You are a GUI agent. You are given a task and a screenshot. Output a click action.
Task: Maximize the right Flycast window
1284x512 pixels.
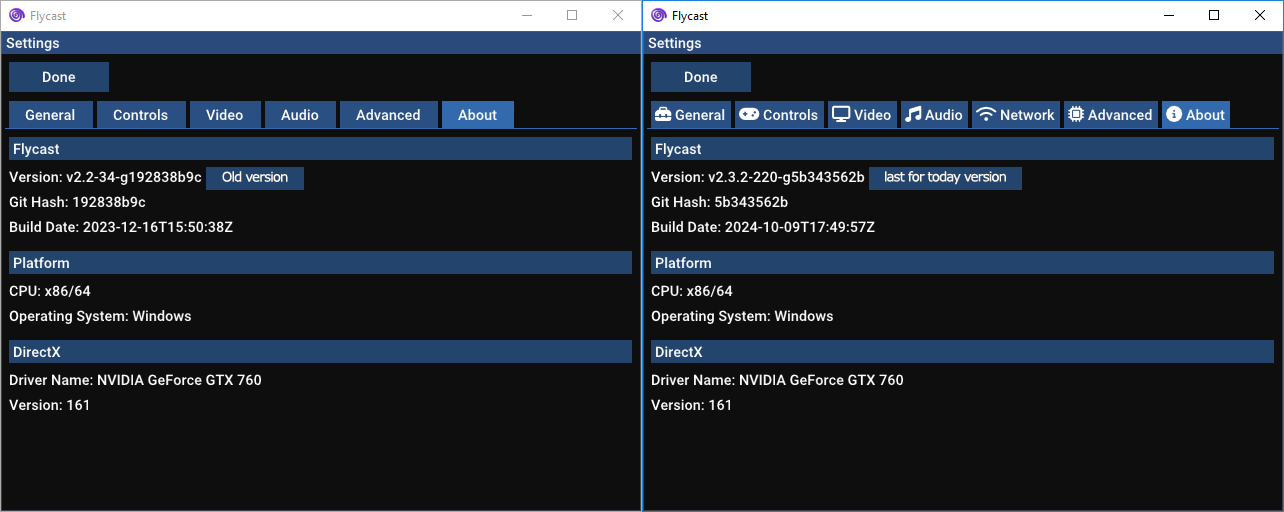click(x=1214, y=15)
